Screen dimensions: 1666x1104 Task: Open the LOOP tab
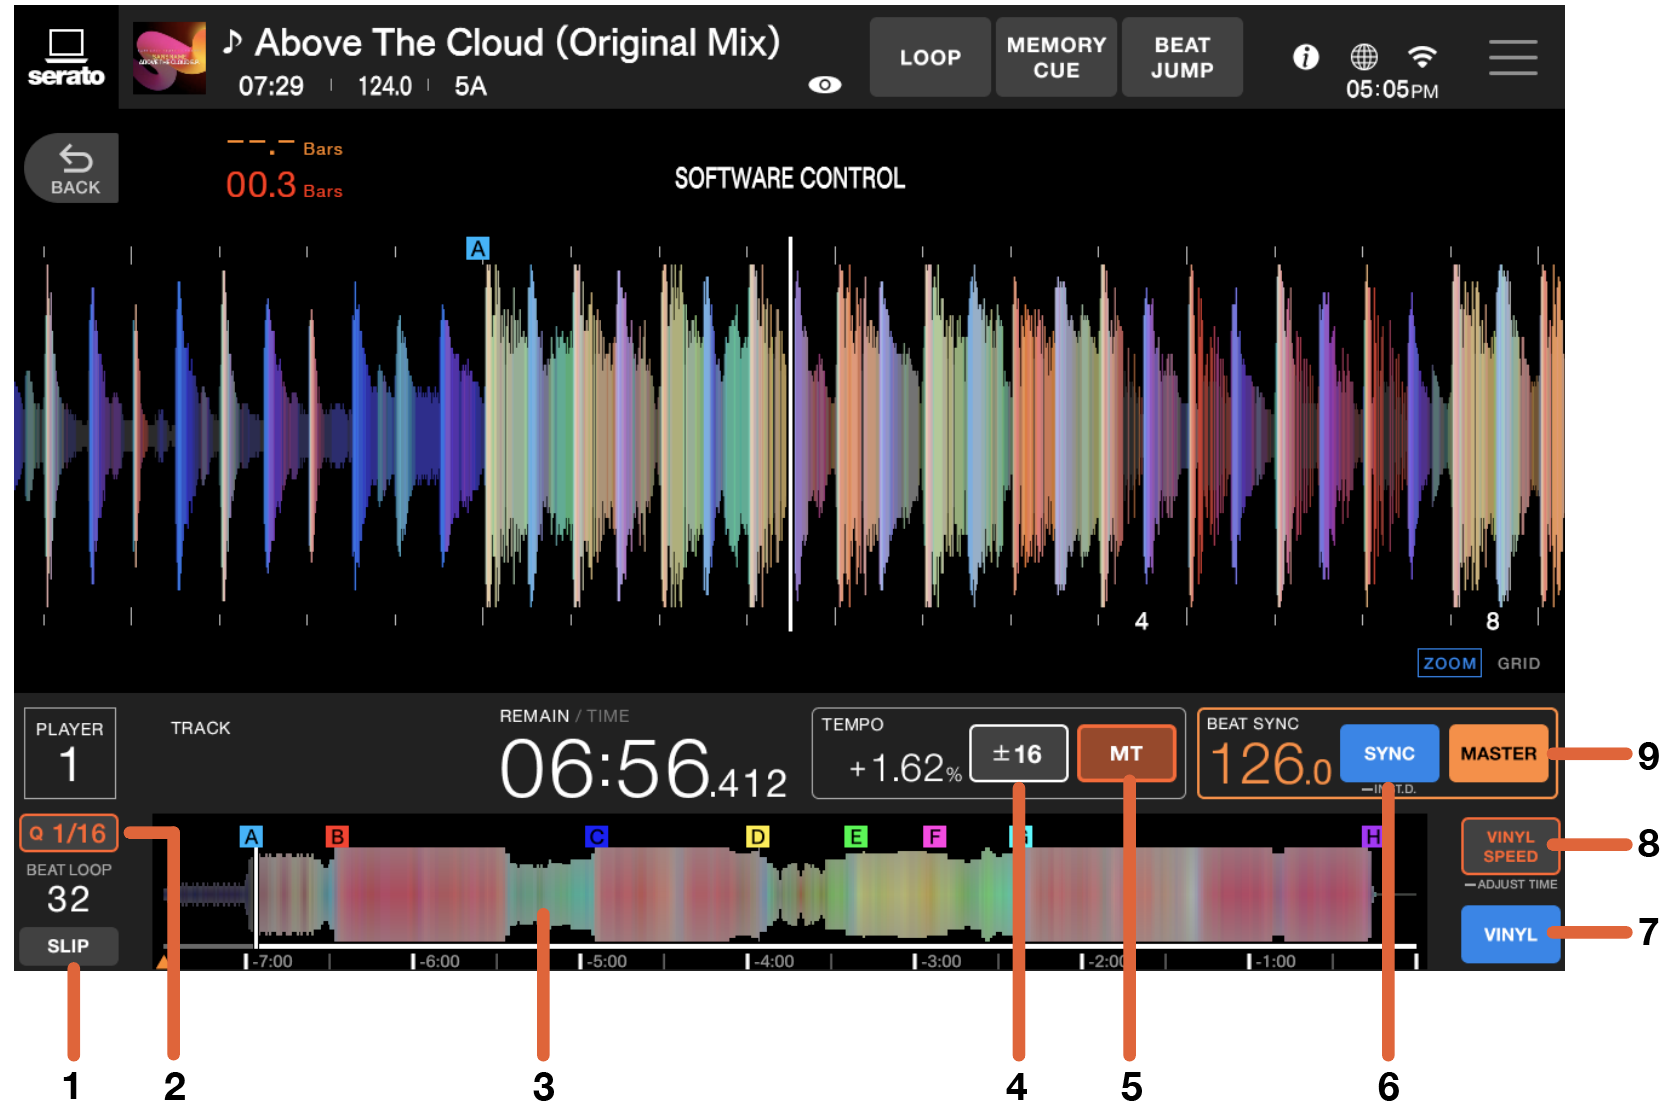(930, 57)
